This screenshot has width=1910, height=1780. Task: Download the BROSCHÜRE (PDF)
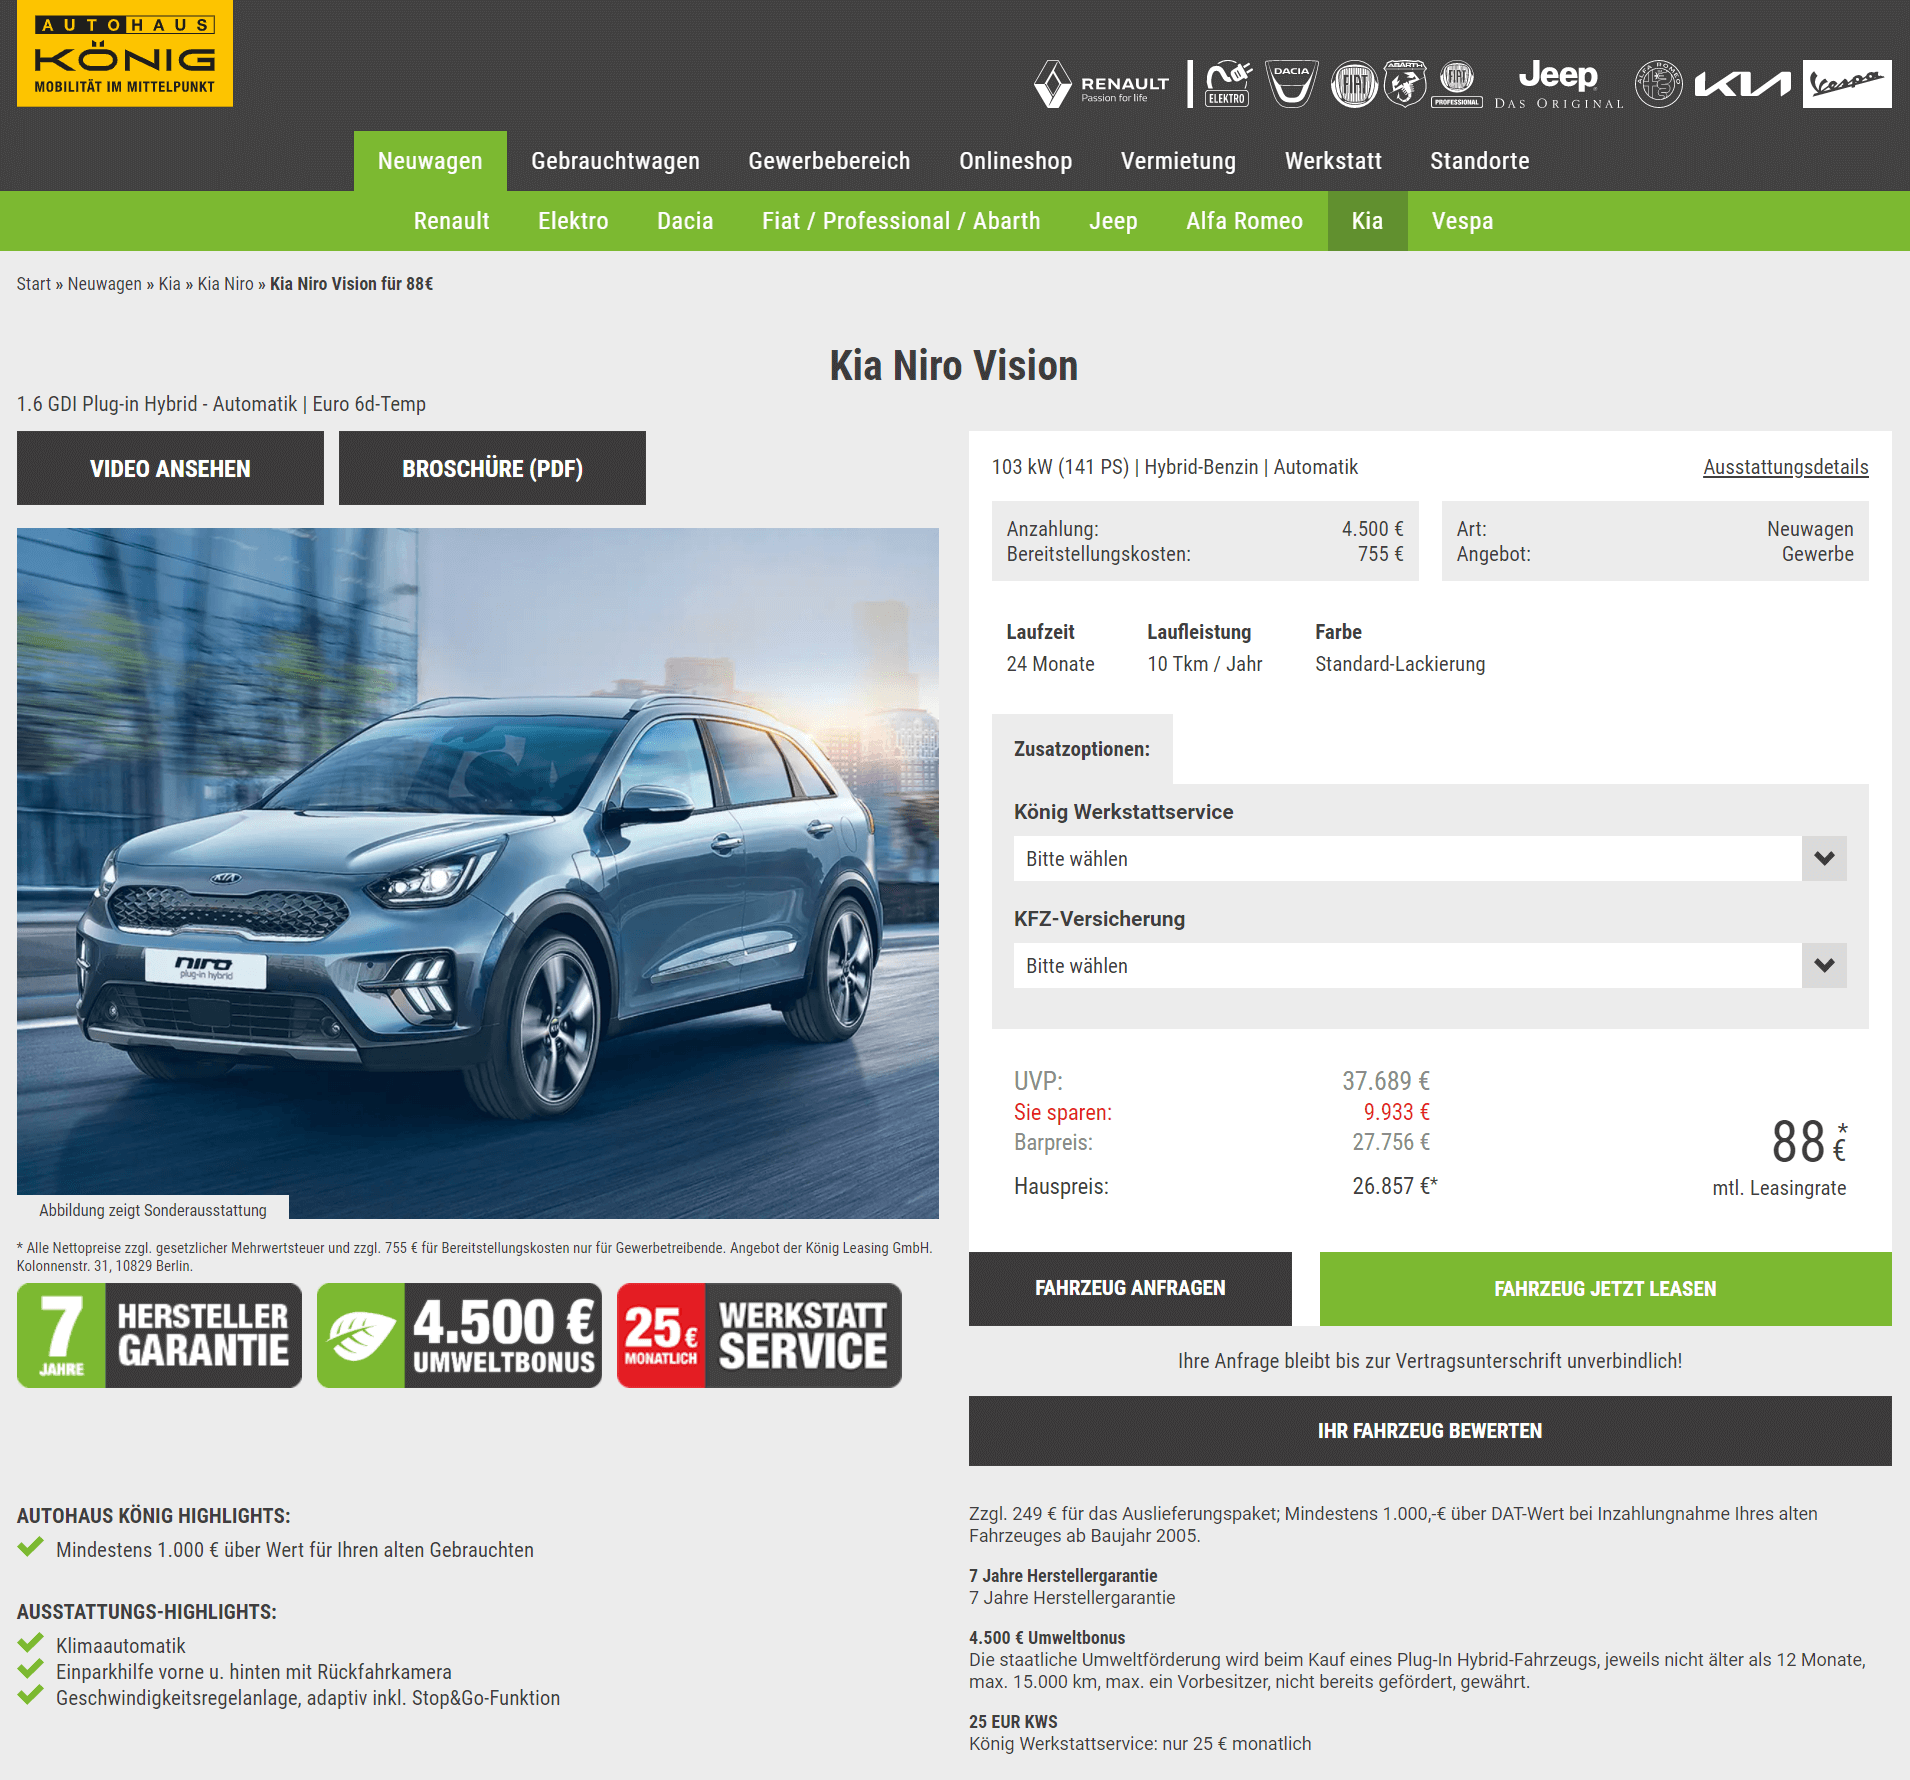[x=492, y=468]
